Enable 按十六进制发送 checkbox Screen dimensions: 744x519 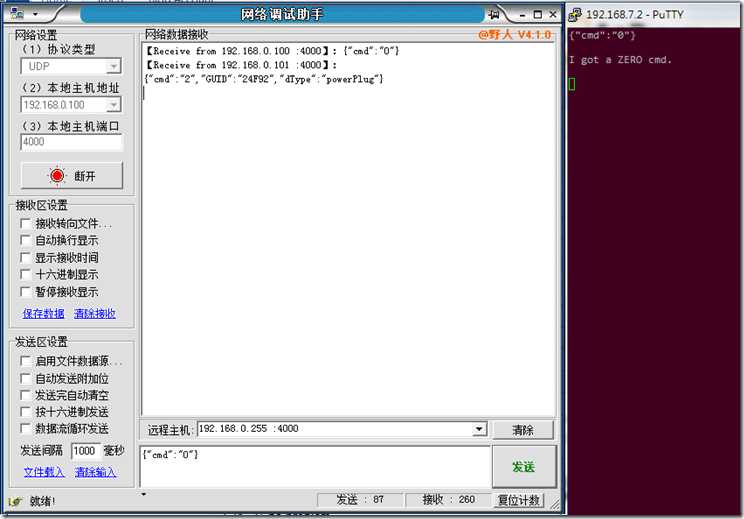(25, 412)
